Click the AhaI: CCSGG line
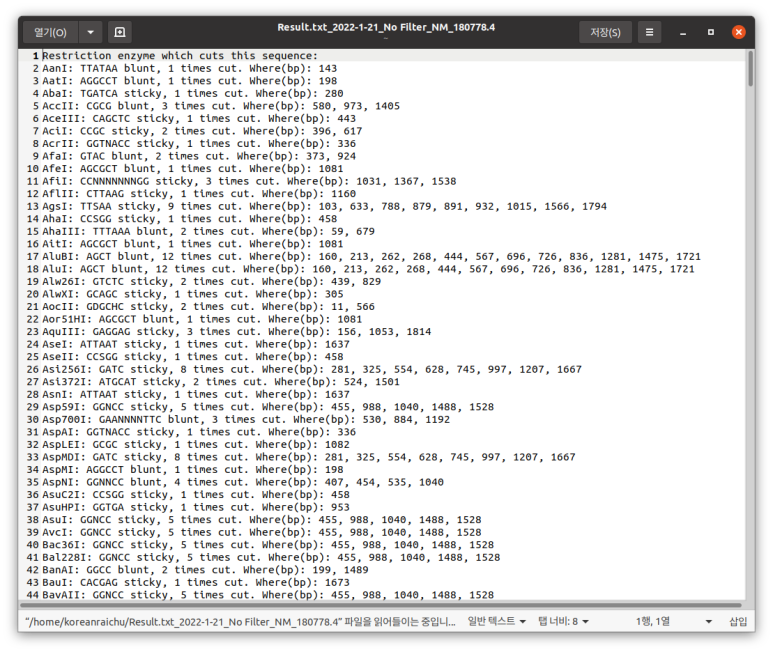The height and width of the screenshot is (652, 773). (189, 219)
